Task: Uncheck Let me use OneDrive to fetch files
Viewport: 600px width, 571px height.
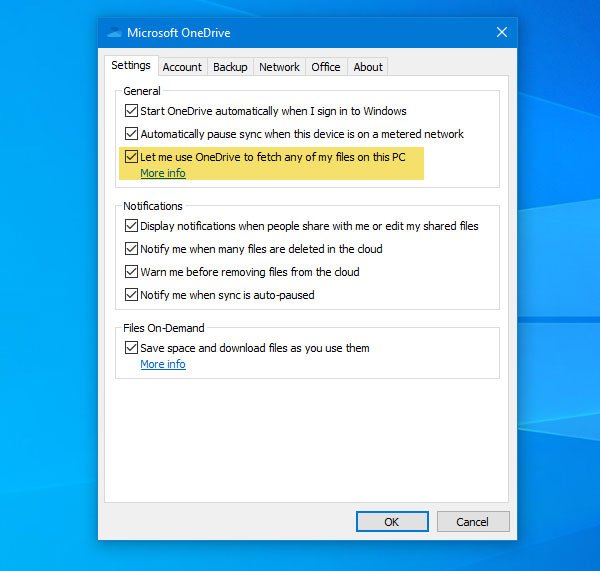Action: [131, 157]
